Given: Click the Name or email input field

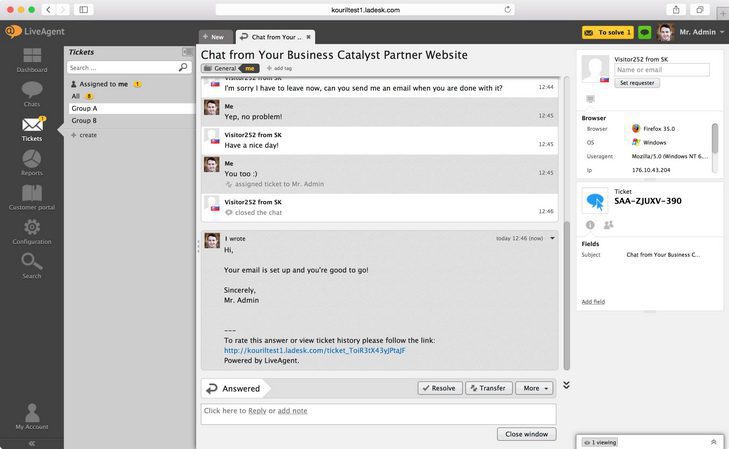Looking at the screenshot, I should tap(661, 70).
